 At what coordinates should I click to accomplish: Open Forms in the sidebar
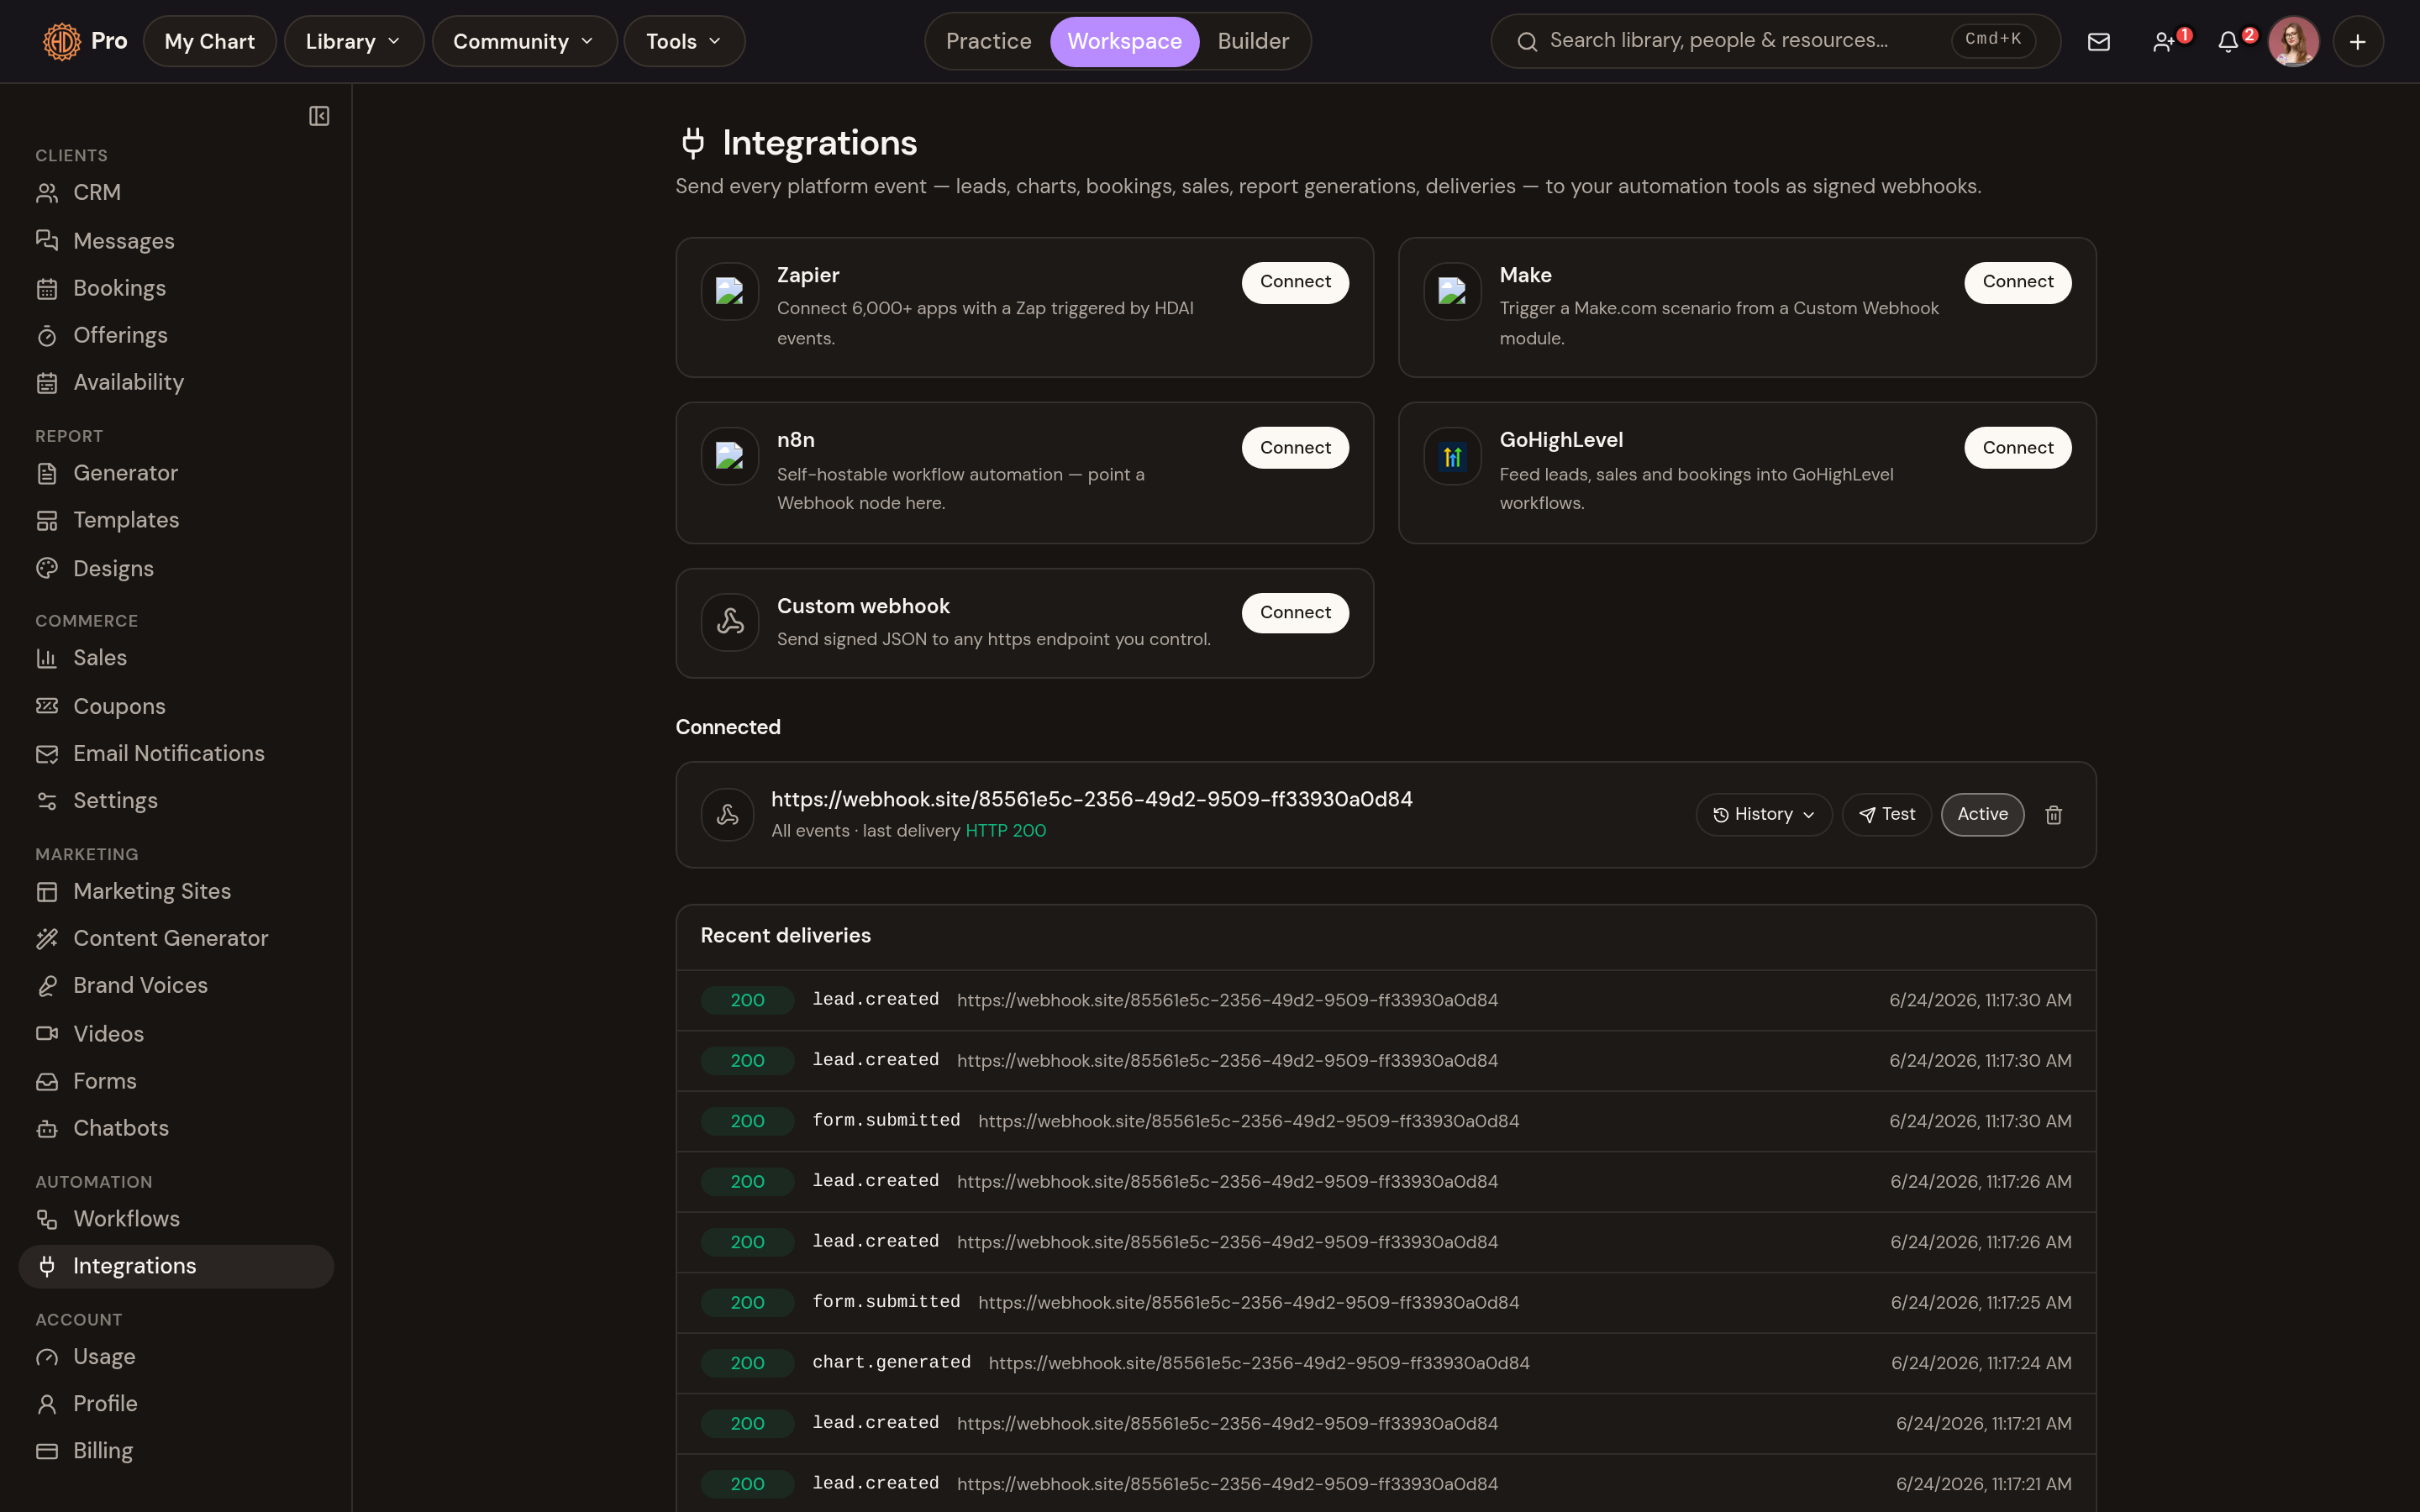pos(176,1081)
